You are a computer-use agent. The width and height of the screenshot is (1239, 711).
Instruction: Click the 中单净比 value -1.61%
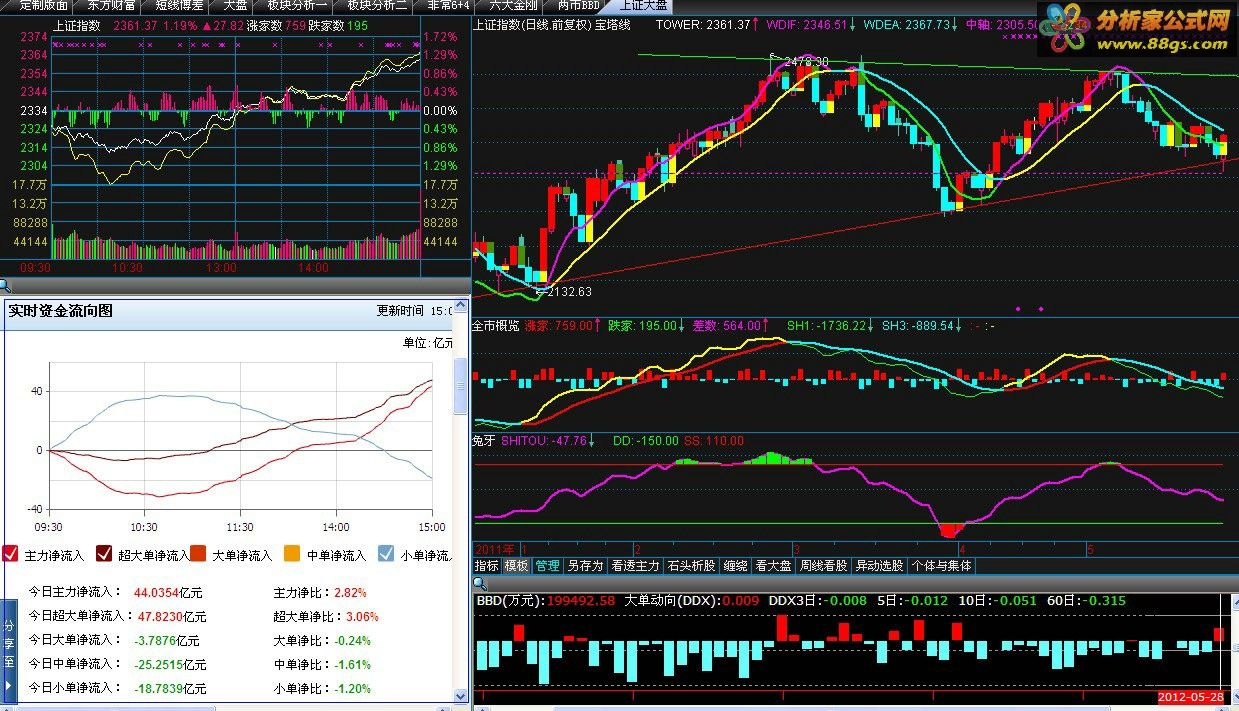(x=352, y=665)
